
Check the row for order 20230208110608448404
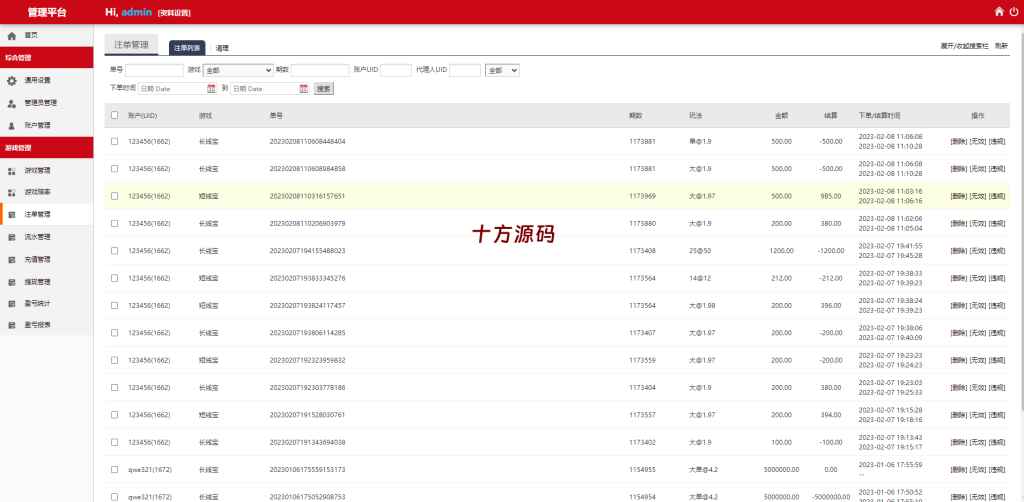(115, 141)
